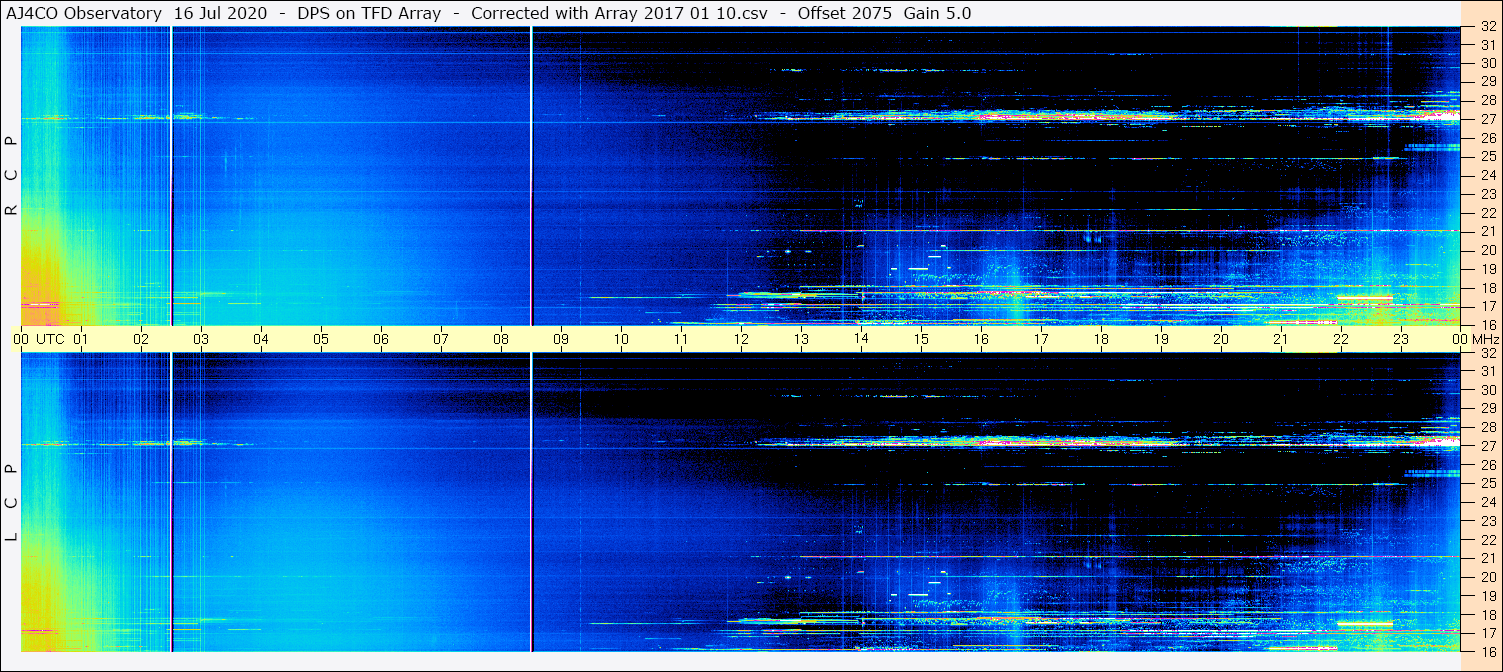This screenshot has height=672, width=1503.
Task: Click hour '18' on the UTC time axis
Action: (x=1101, y=339)
